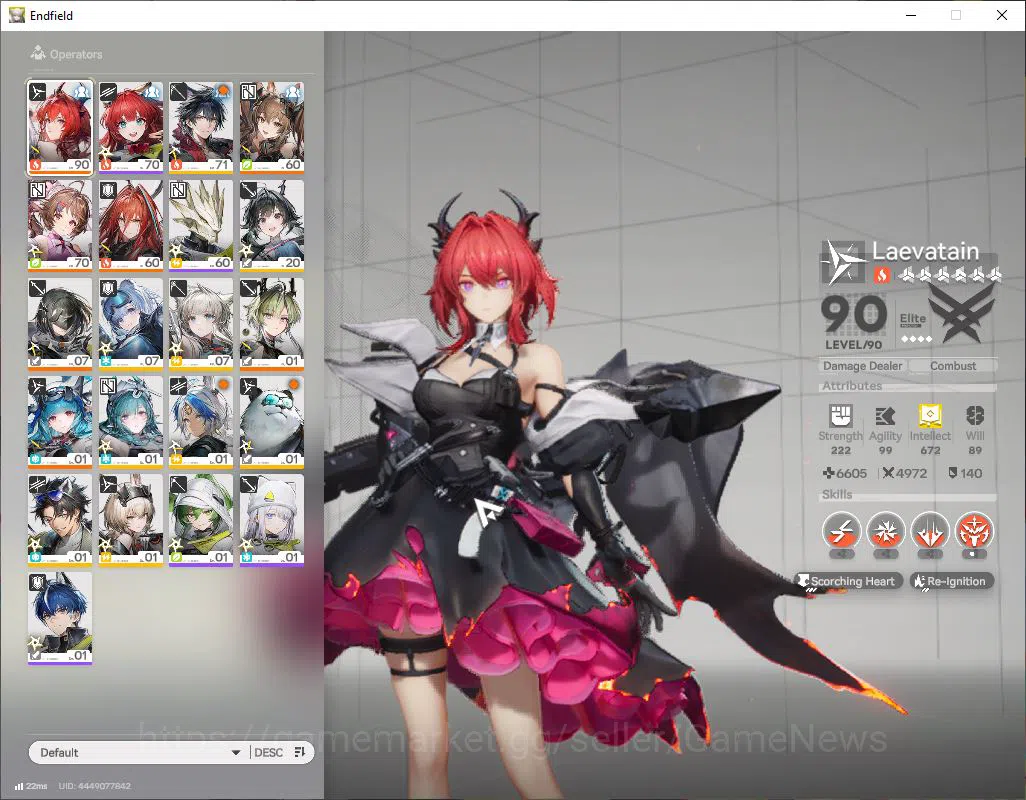Select the white panda-like operator with sunglasses

click(x=272, y=422)
